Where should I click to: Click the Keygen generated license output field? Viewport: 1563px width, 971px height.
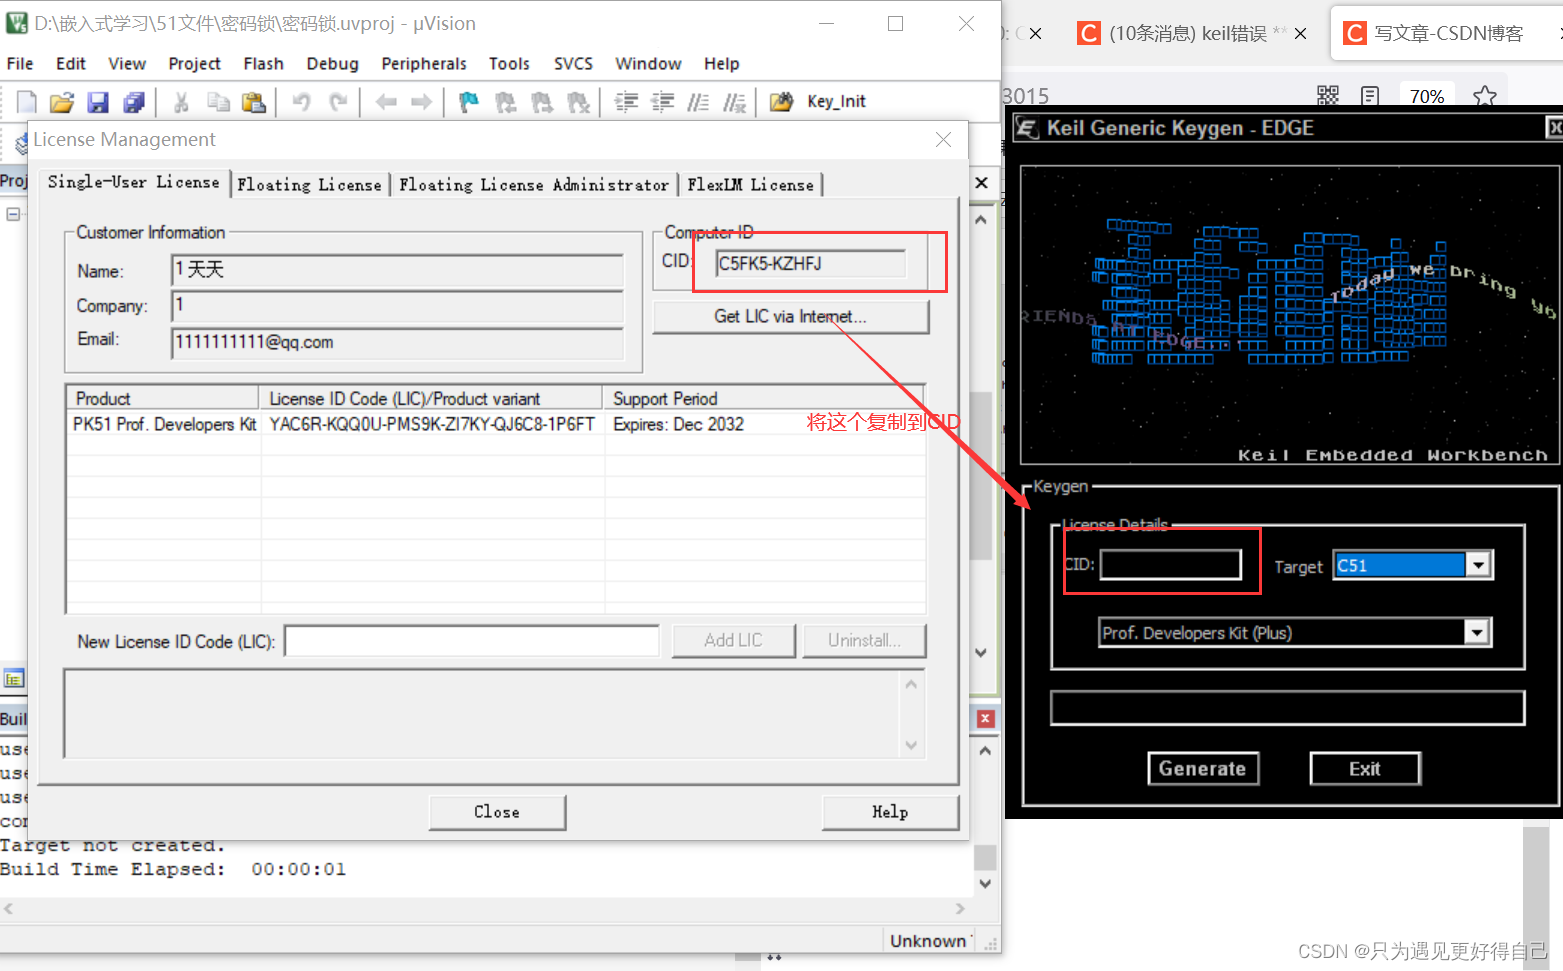pos(1287,707)
